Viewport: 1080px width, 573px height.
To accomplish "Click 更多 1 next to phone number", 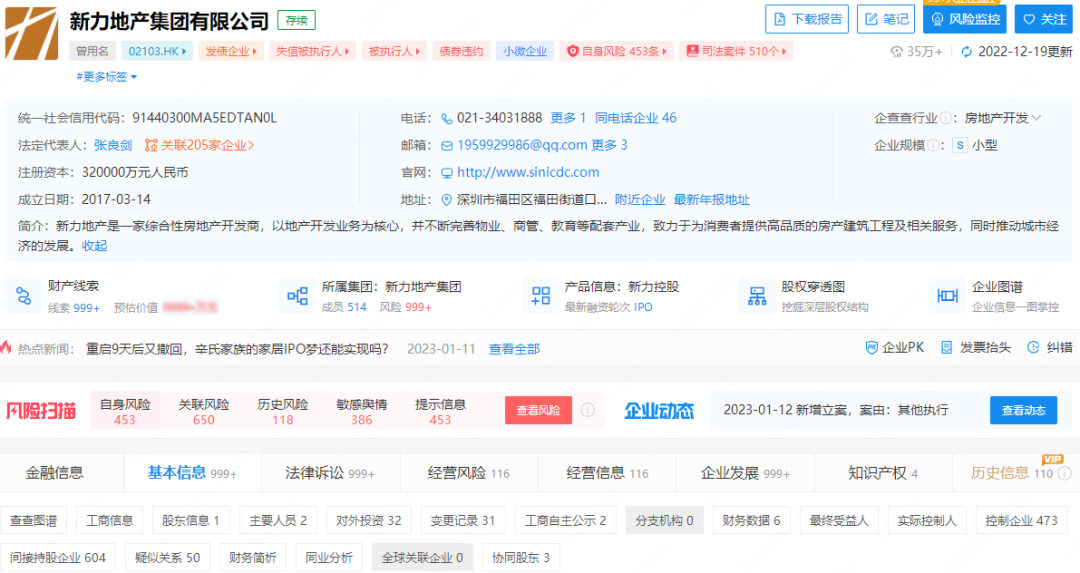I will (568, 118).
